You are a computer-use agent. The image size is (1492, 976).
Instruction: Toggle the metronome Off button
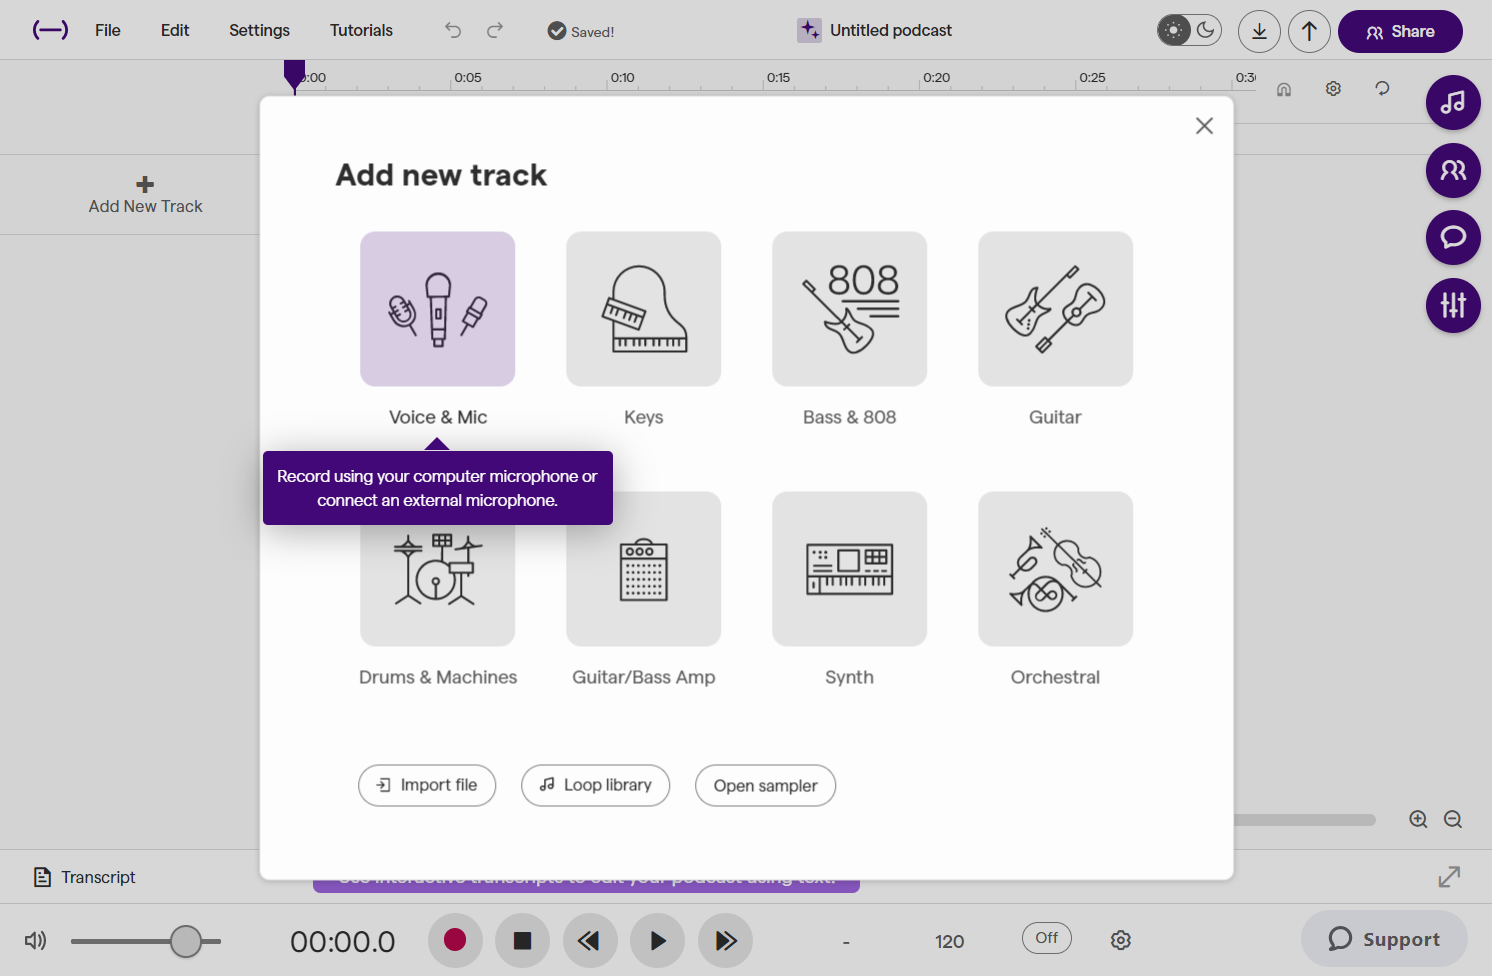pyautogui.click(x=1047, y=938)
